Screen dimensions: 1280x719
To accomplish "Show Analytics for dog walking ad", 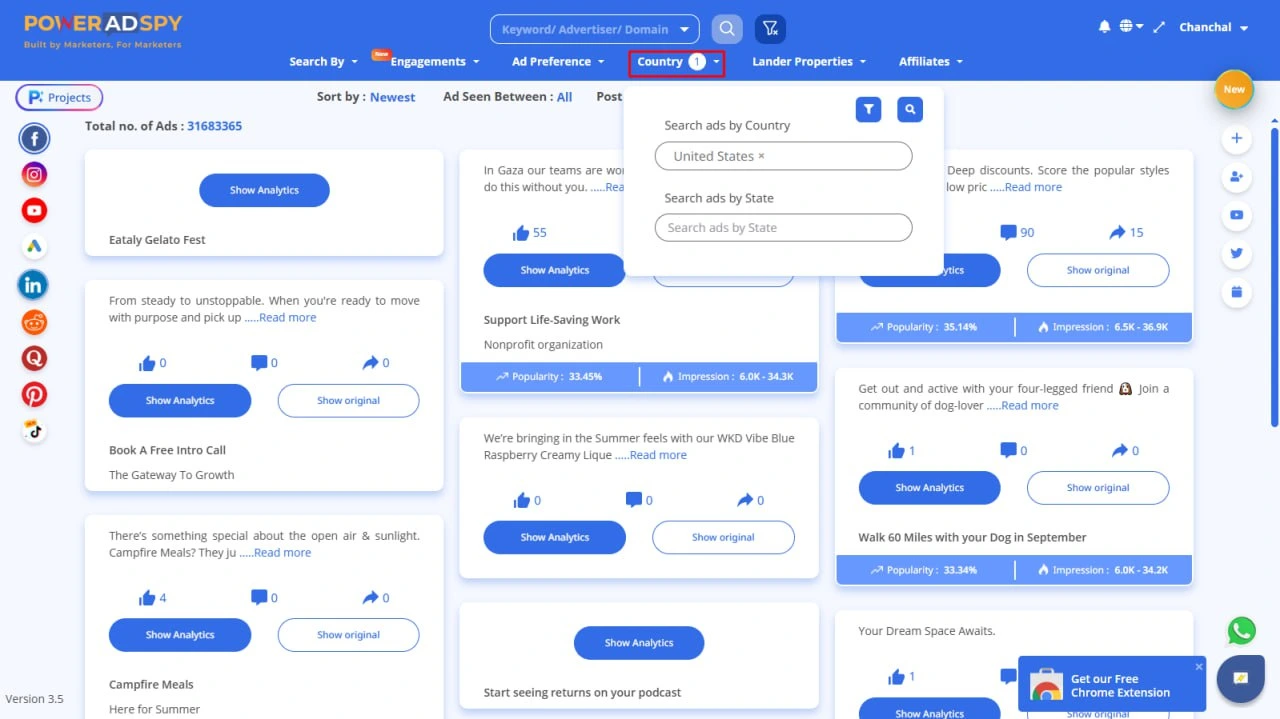I will 929,488.
